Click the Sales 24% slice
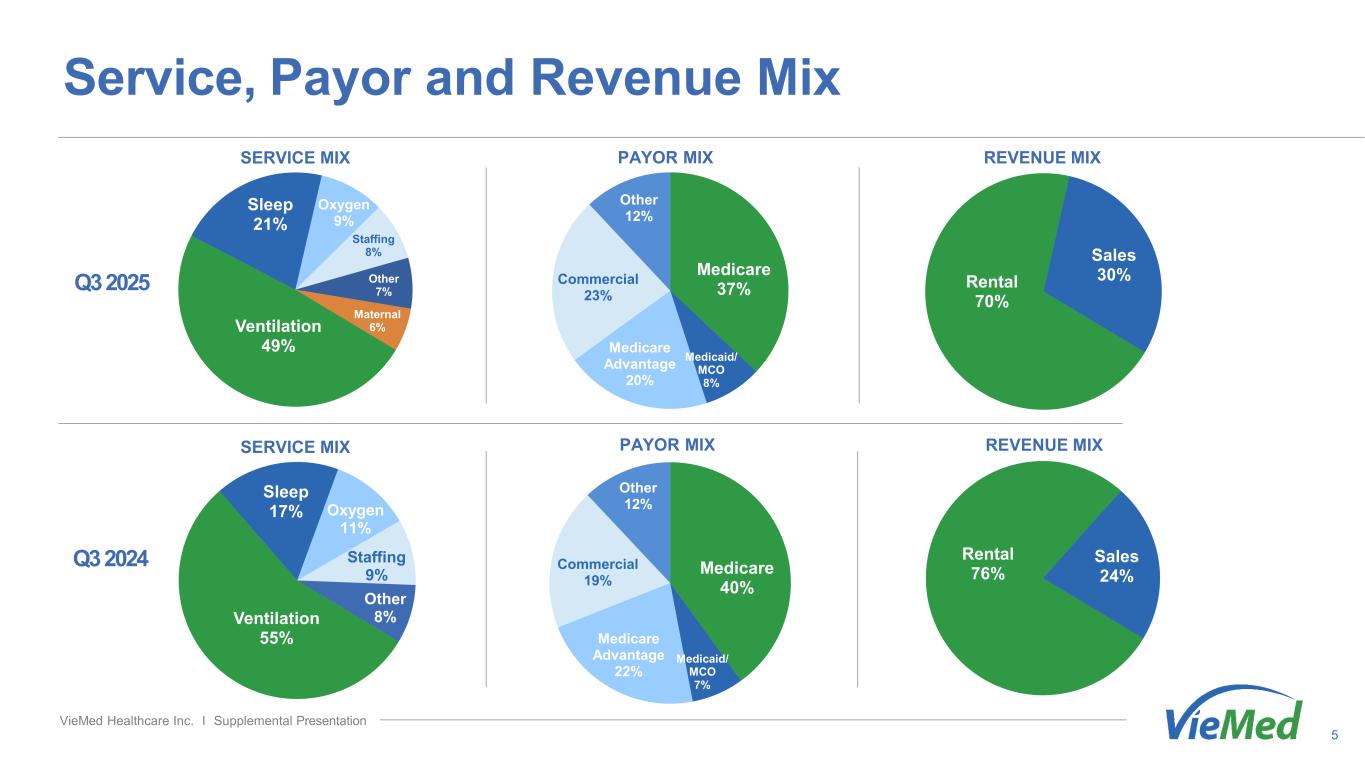1365x768 pixels. [x=1116, y=566]
